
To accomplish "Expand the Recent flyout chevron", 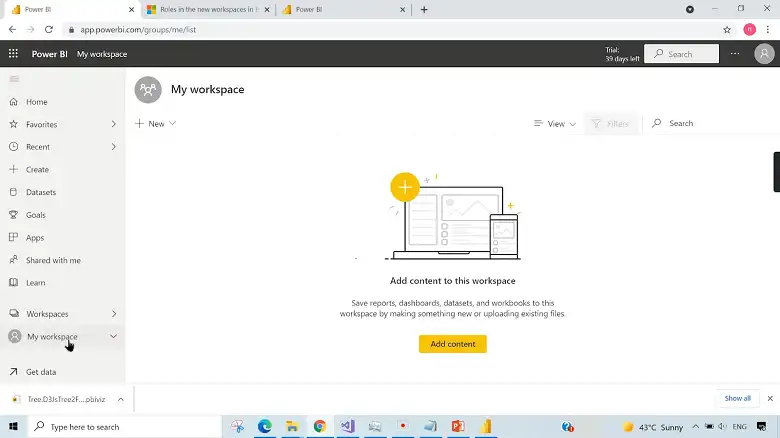I will (113, 147).
